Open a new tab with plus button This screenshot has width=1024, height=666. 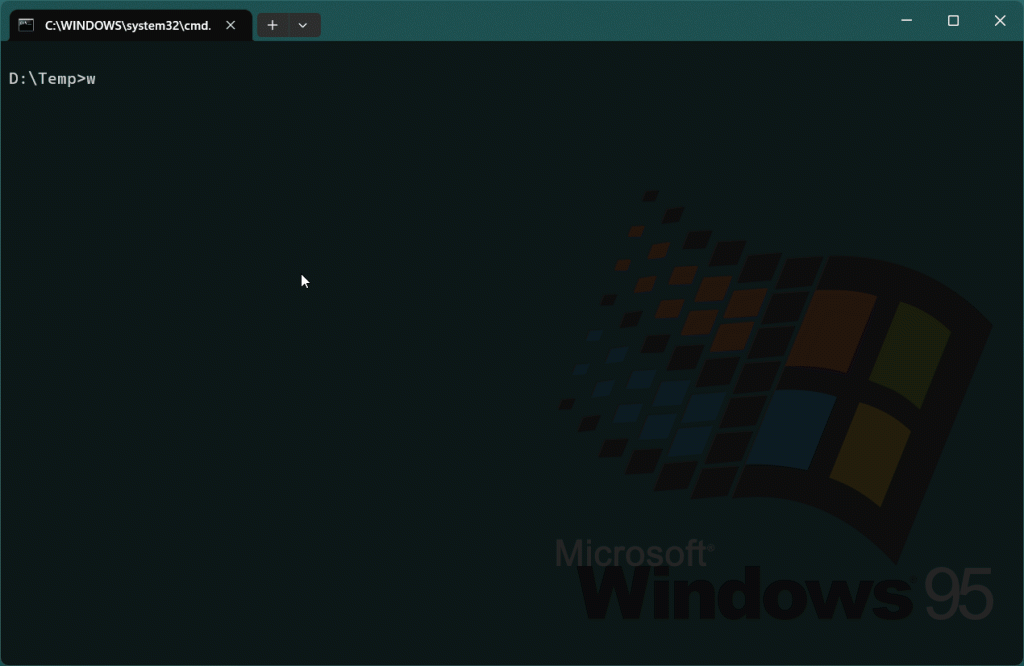tap(272, 25)
